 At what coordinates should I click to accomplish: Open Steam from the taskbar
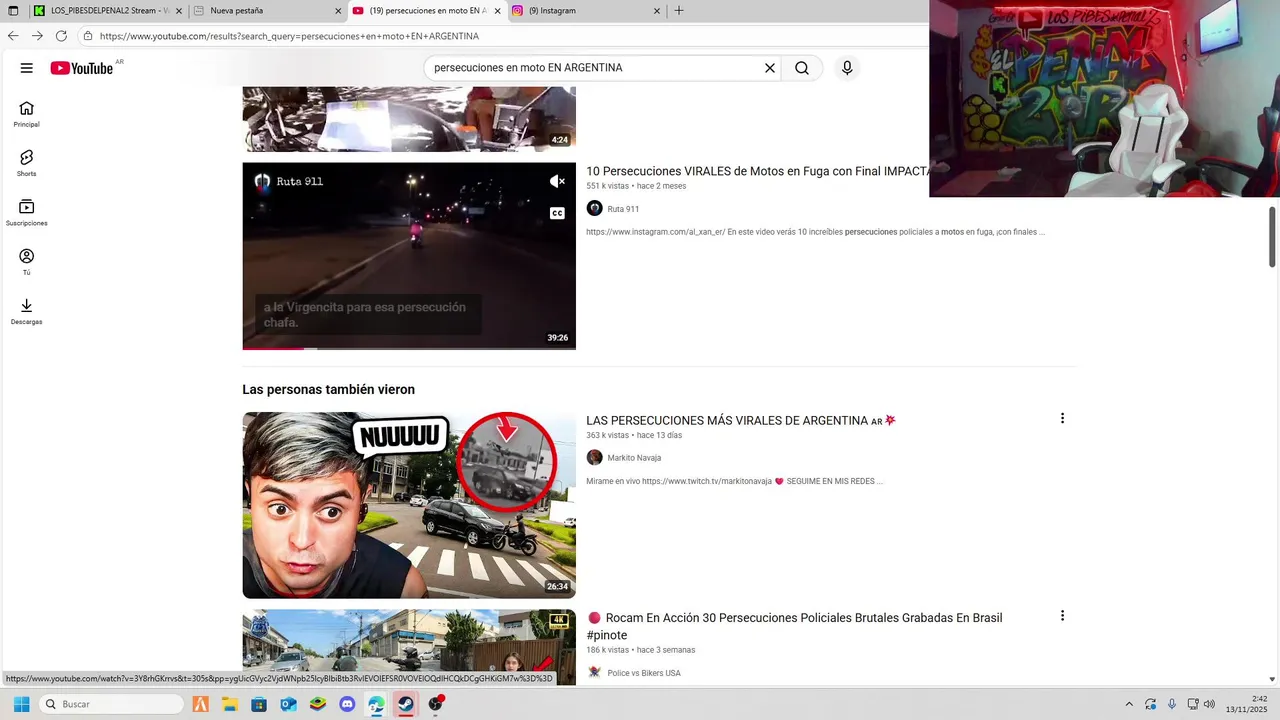tap(405, 704)
